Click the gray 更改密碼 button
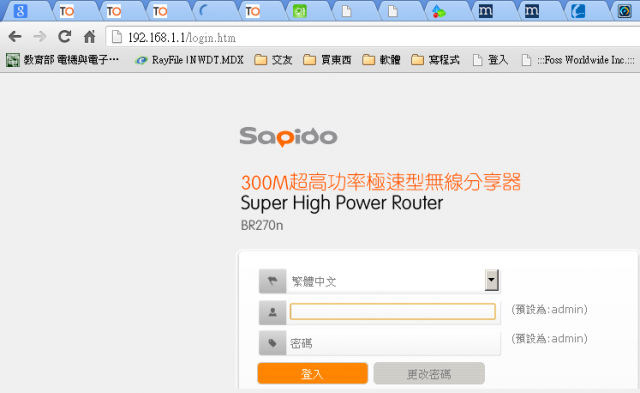 (x=429, y=373)
